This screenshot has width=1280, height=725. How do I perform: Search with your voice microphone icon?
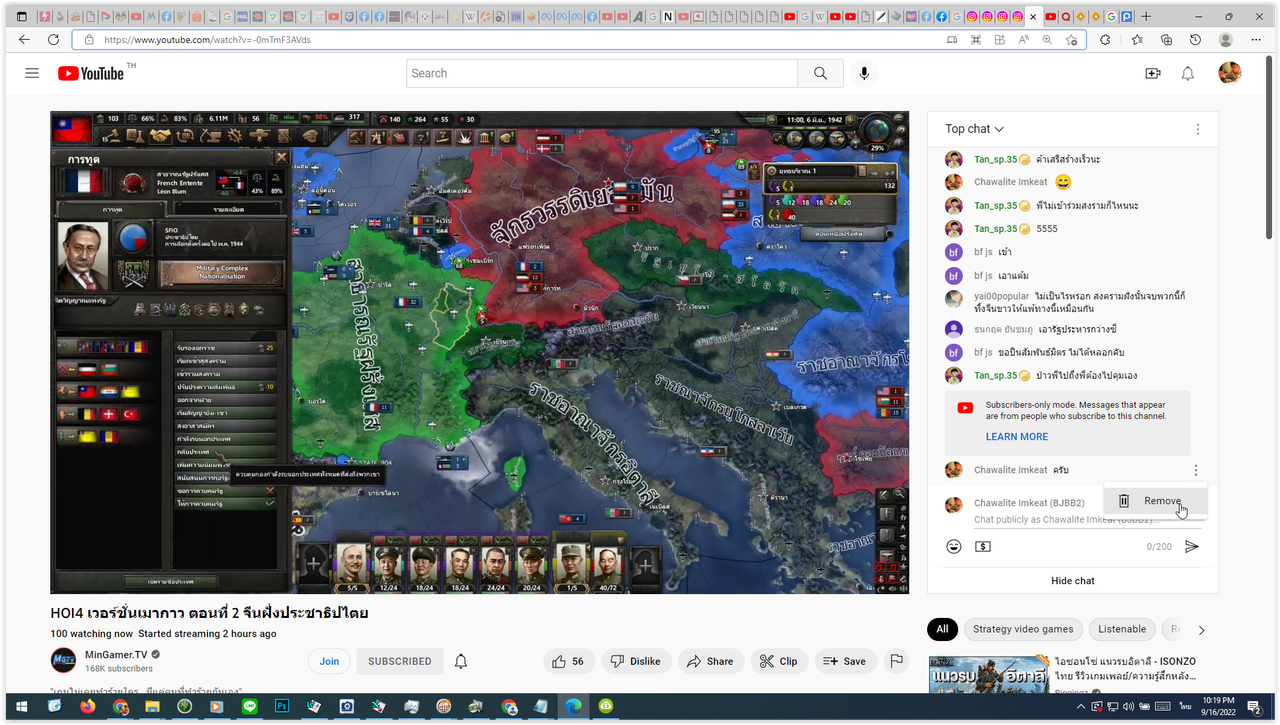click(864, 73)
